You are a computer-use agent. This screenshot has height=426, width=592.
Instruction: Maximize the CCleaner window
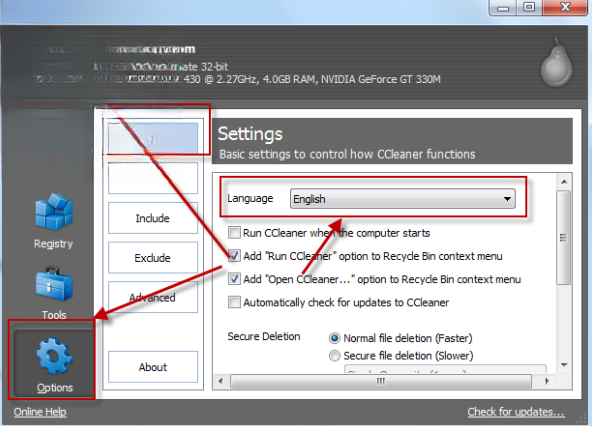pyautogui.click(x=529, y=7)
